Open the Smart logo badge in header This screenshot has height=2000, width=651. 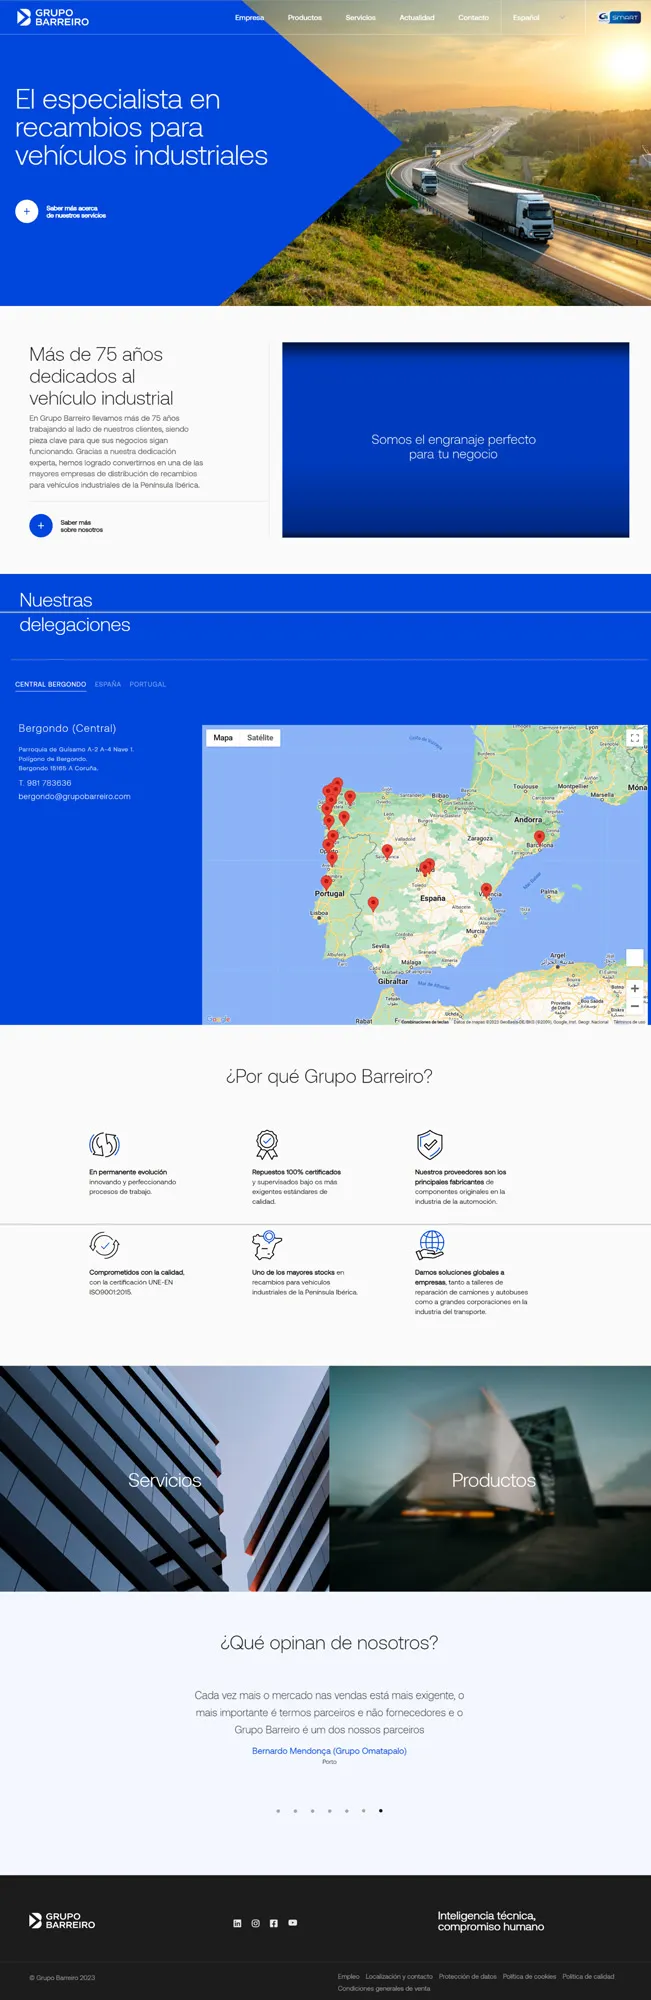pyautogui.click(x=619, y=17)
